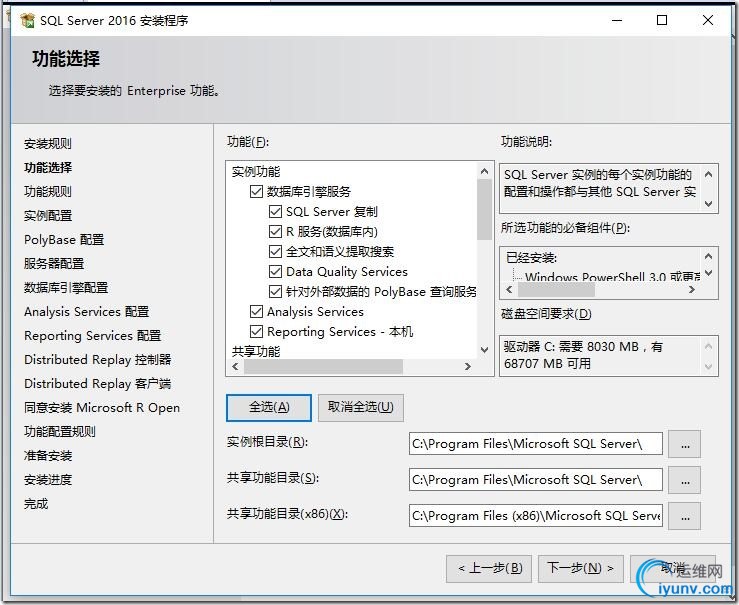Click prerequisites box scroll up arrow
Image resolution: width=739 pixels, height=605 pixels.
click(708, 256)
